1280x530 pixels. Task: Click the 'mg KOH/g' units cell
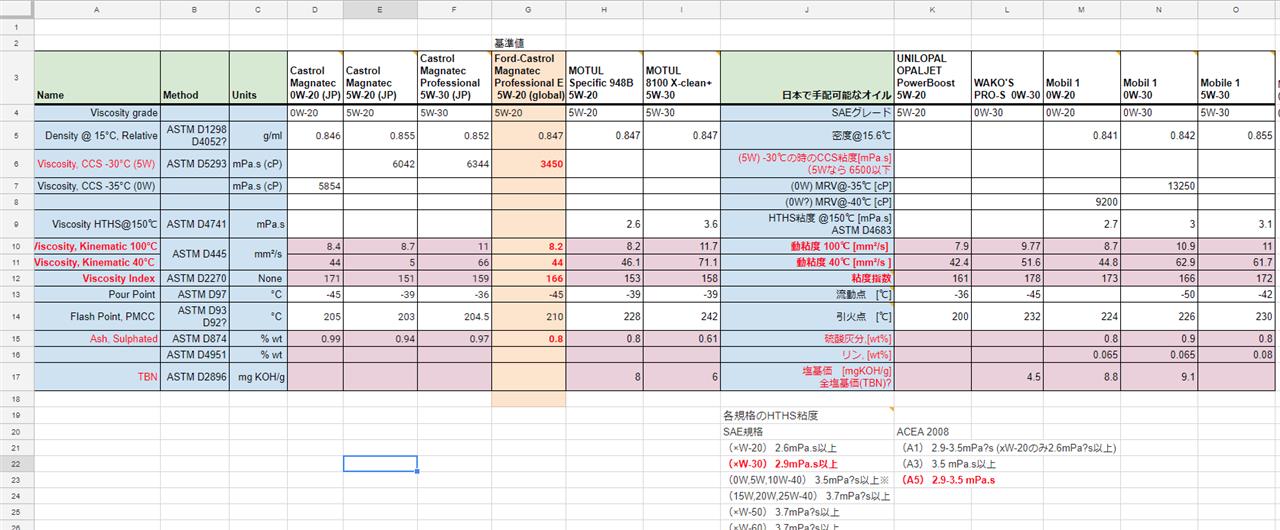(258, 377)
